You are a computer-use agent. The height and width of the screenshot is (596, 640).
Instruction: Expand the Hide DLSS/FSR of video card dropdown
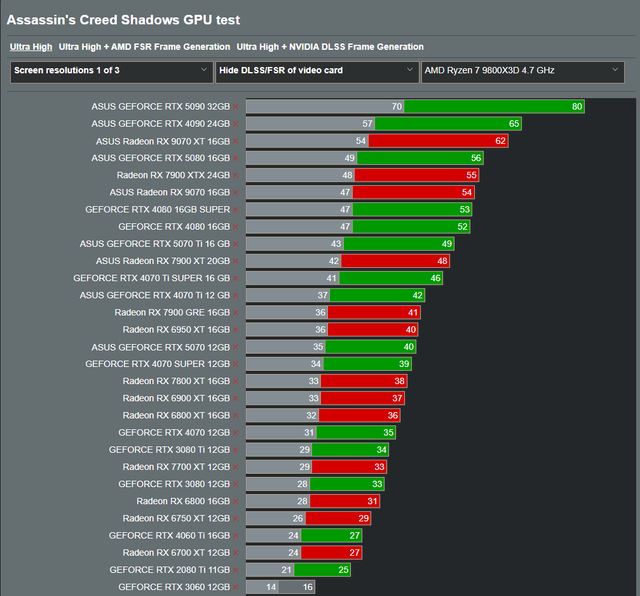coord(317,72)
